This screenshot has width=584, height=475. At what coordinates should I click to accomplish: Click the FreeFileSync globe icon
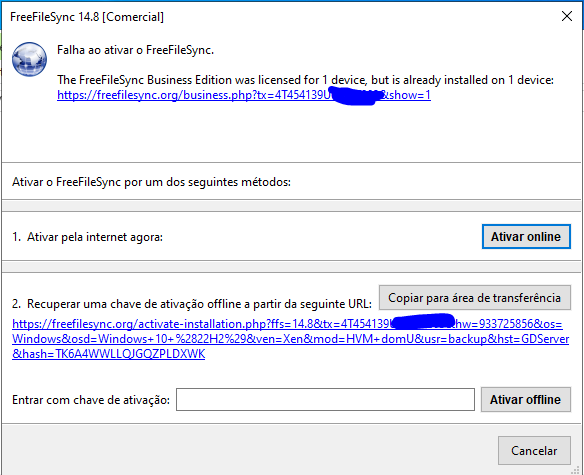click(x=29, y=59)
